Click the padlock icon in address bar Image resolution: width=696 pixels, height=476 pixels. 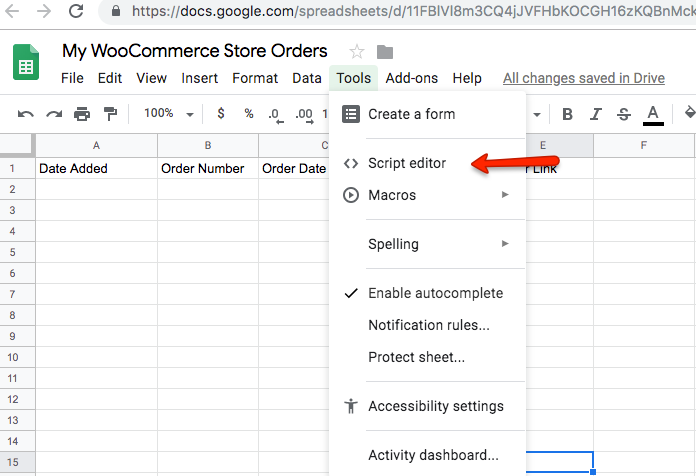coord(116,11)
